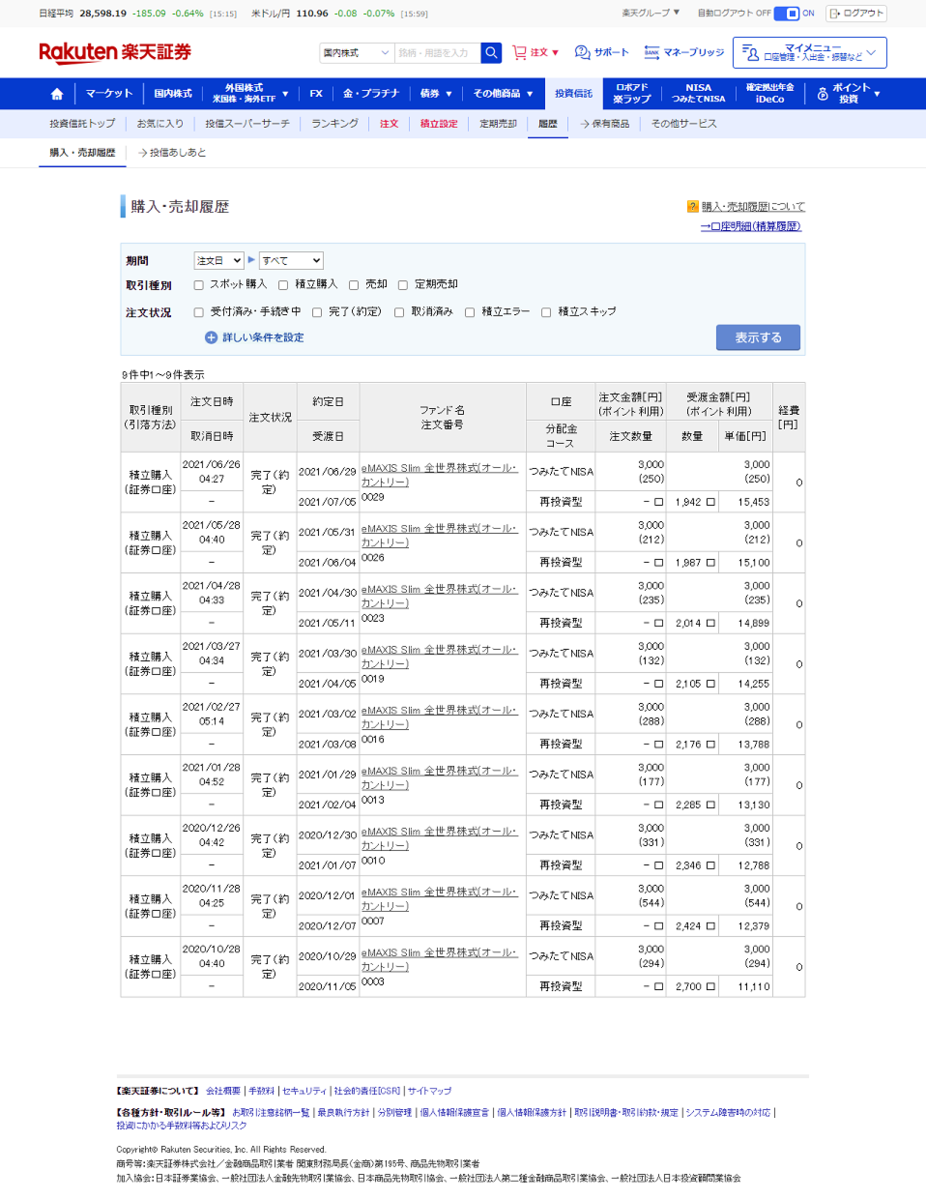Click quantity square icon in the 1,942 row
926x1200 pixels.
point(710,502)
